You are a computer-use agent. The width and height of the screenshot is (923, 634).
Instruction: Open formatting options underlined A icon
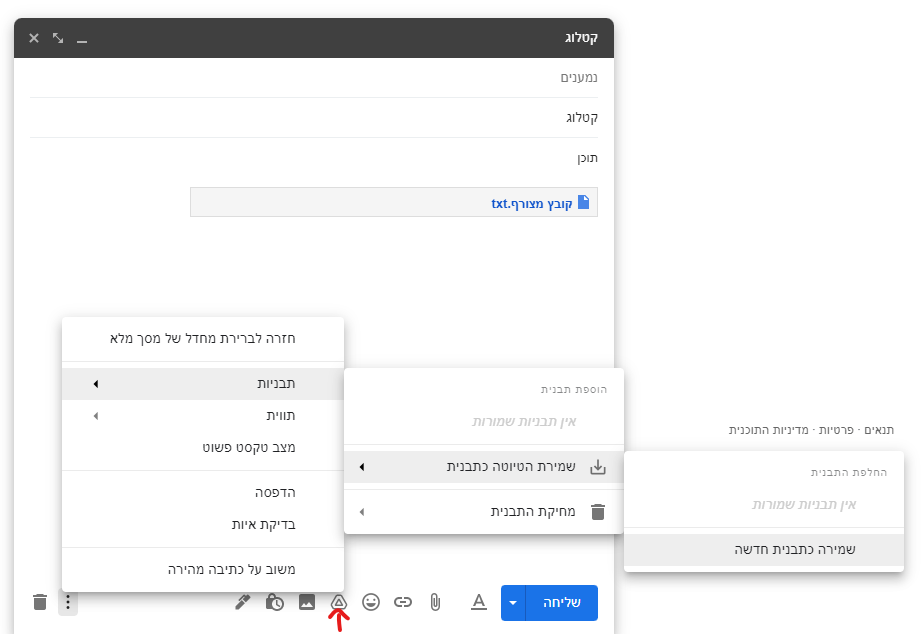pyautogui.click(x=479, y=602)
